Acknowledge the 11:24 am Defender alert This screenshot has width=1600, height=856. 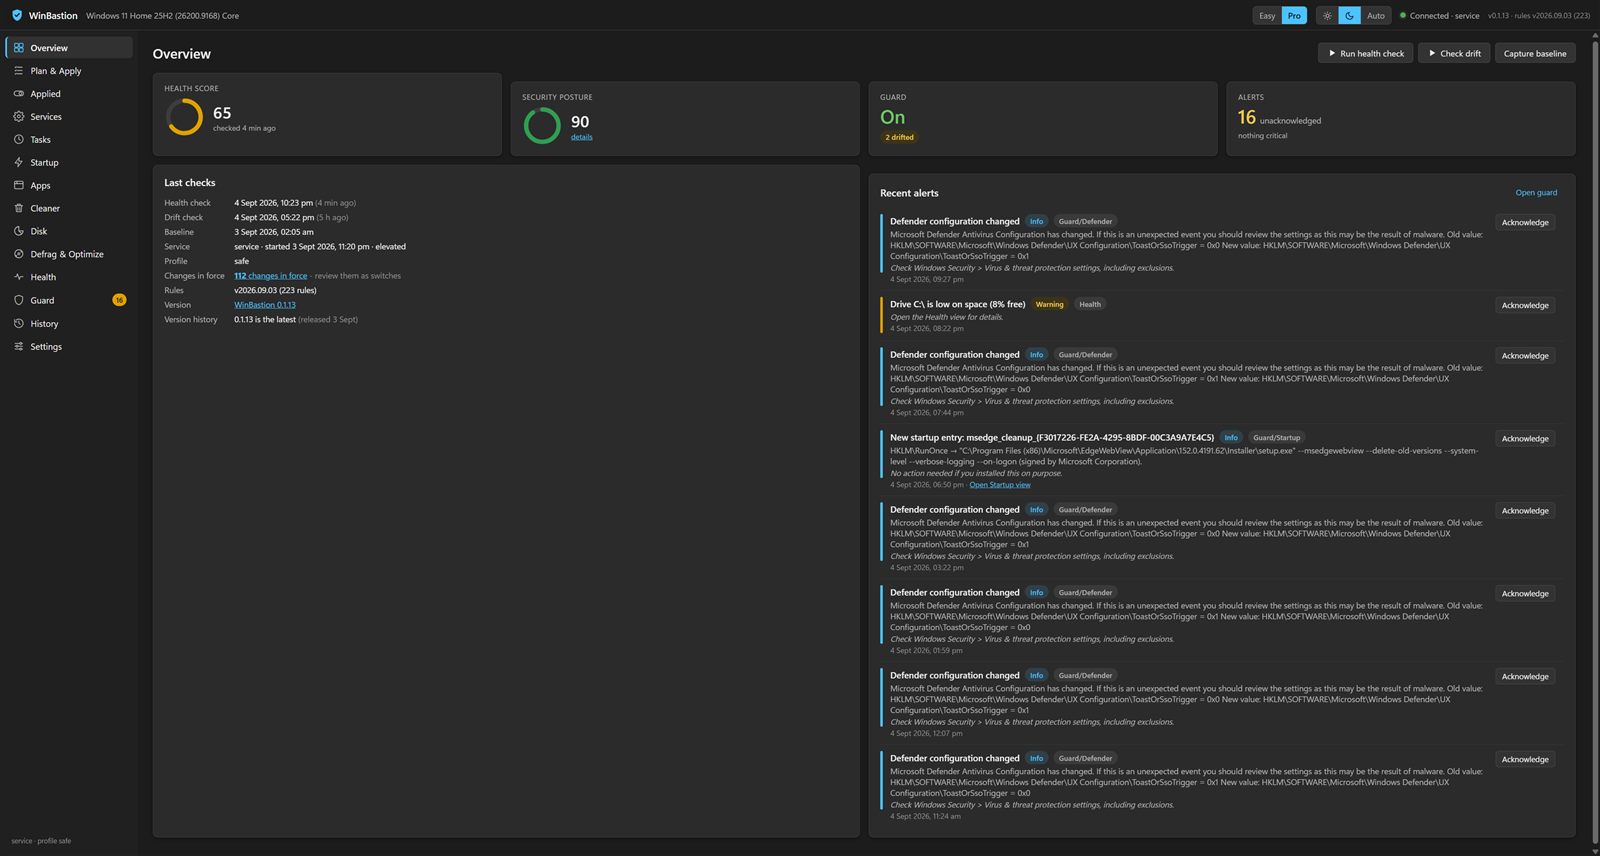point(1525,759)
